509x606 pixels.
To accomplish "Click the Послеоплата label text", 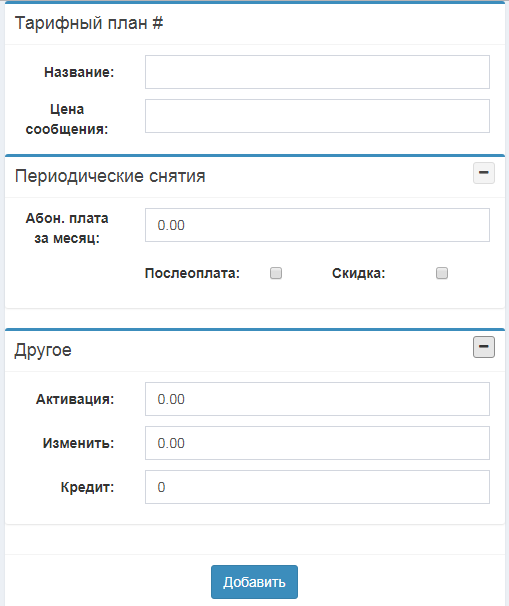I will tap(192, 273).
